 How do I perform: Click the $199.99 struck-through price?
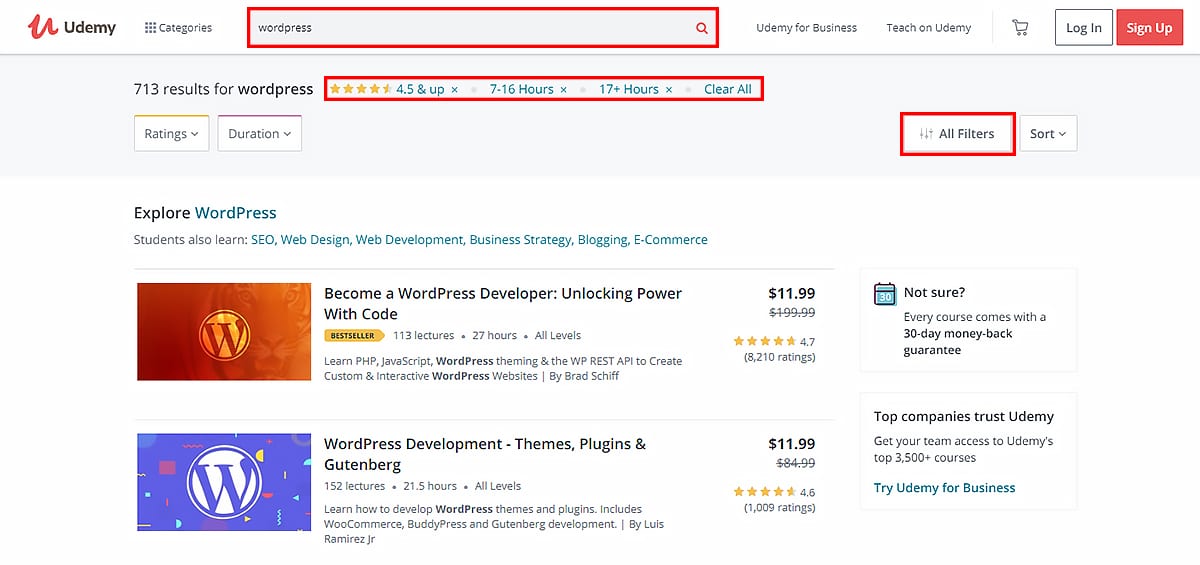pos(792,313)
